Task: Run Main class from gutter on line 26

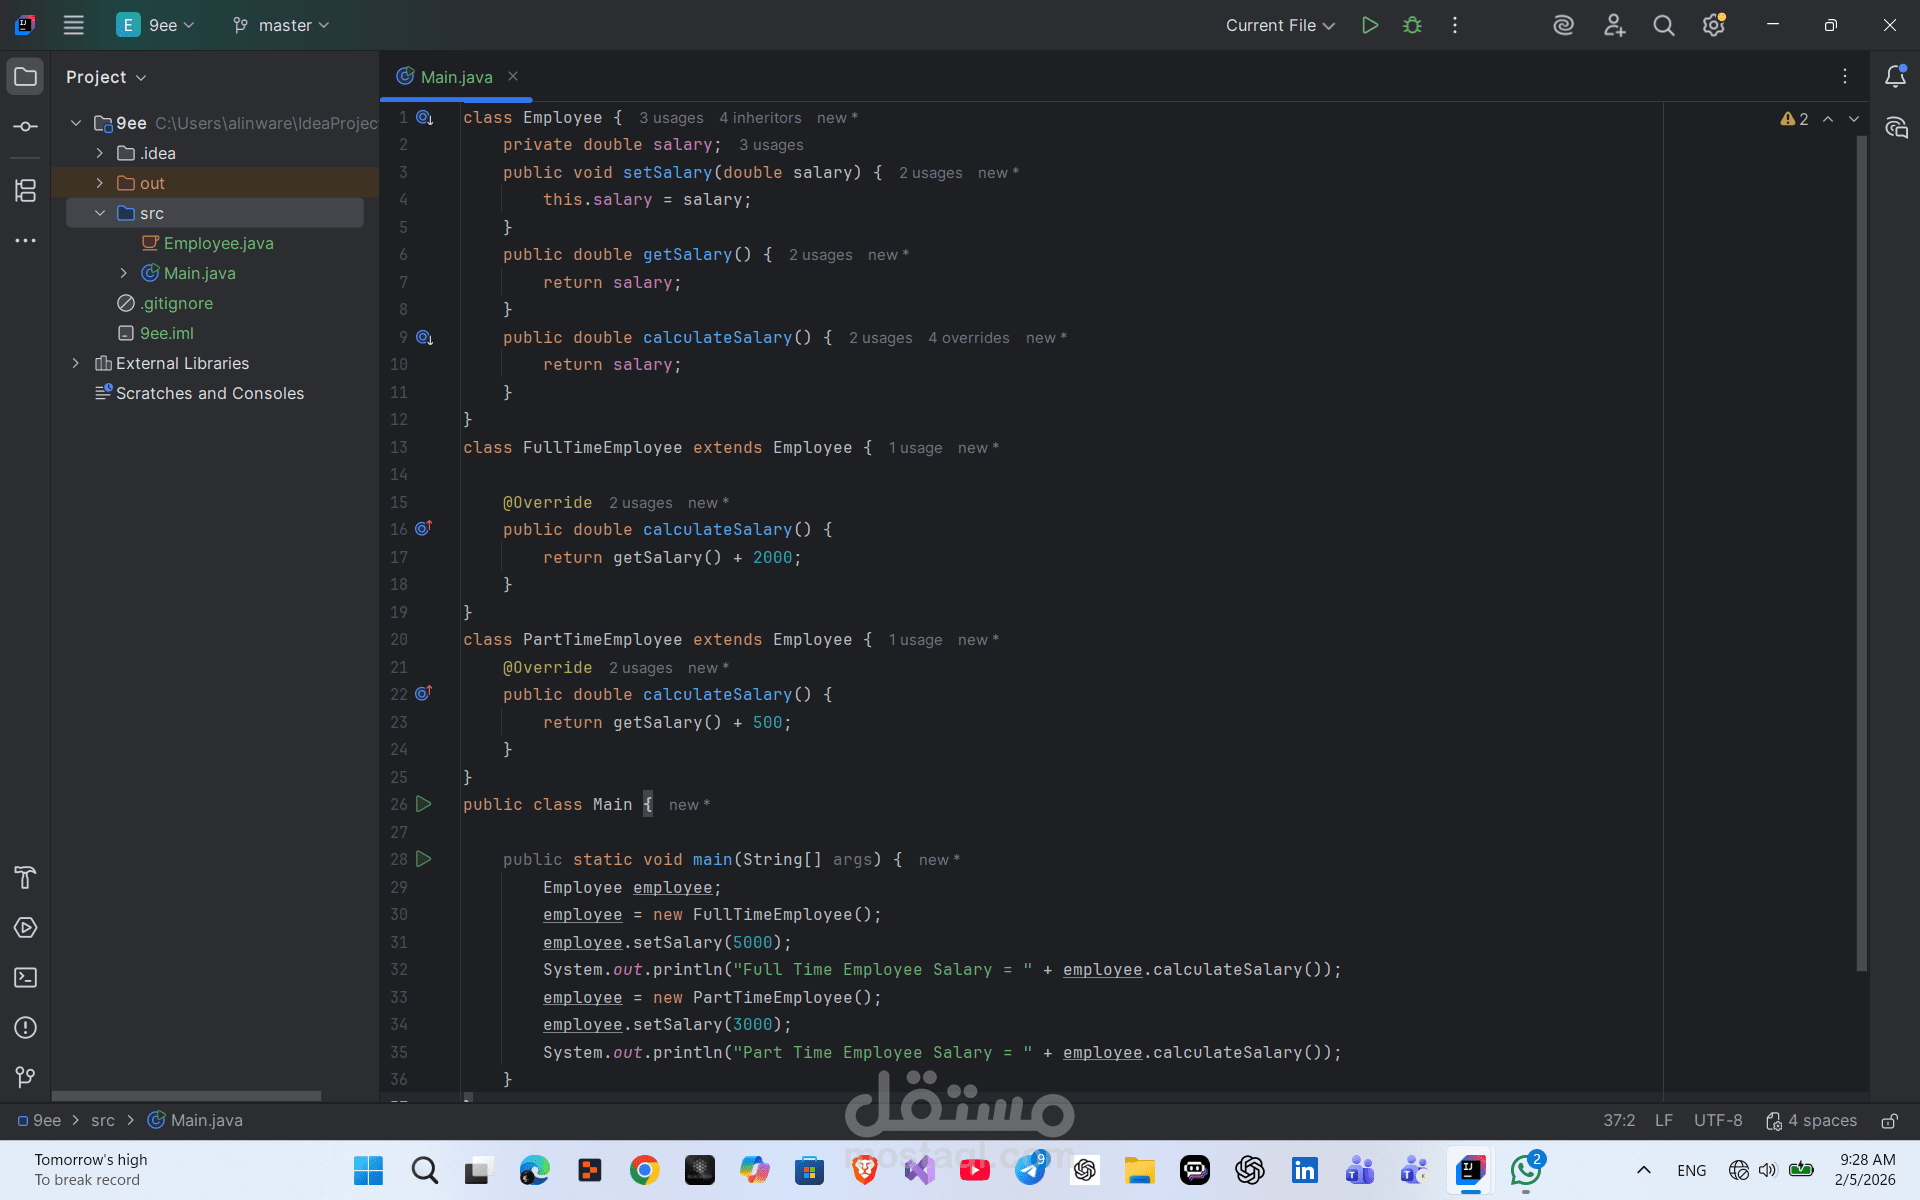Action: (424, 804)
